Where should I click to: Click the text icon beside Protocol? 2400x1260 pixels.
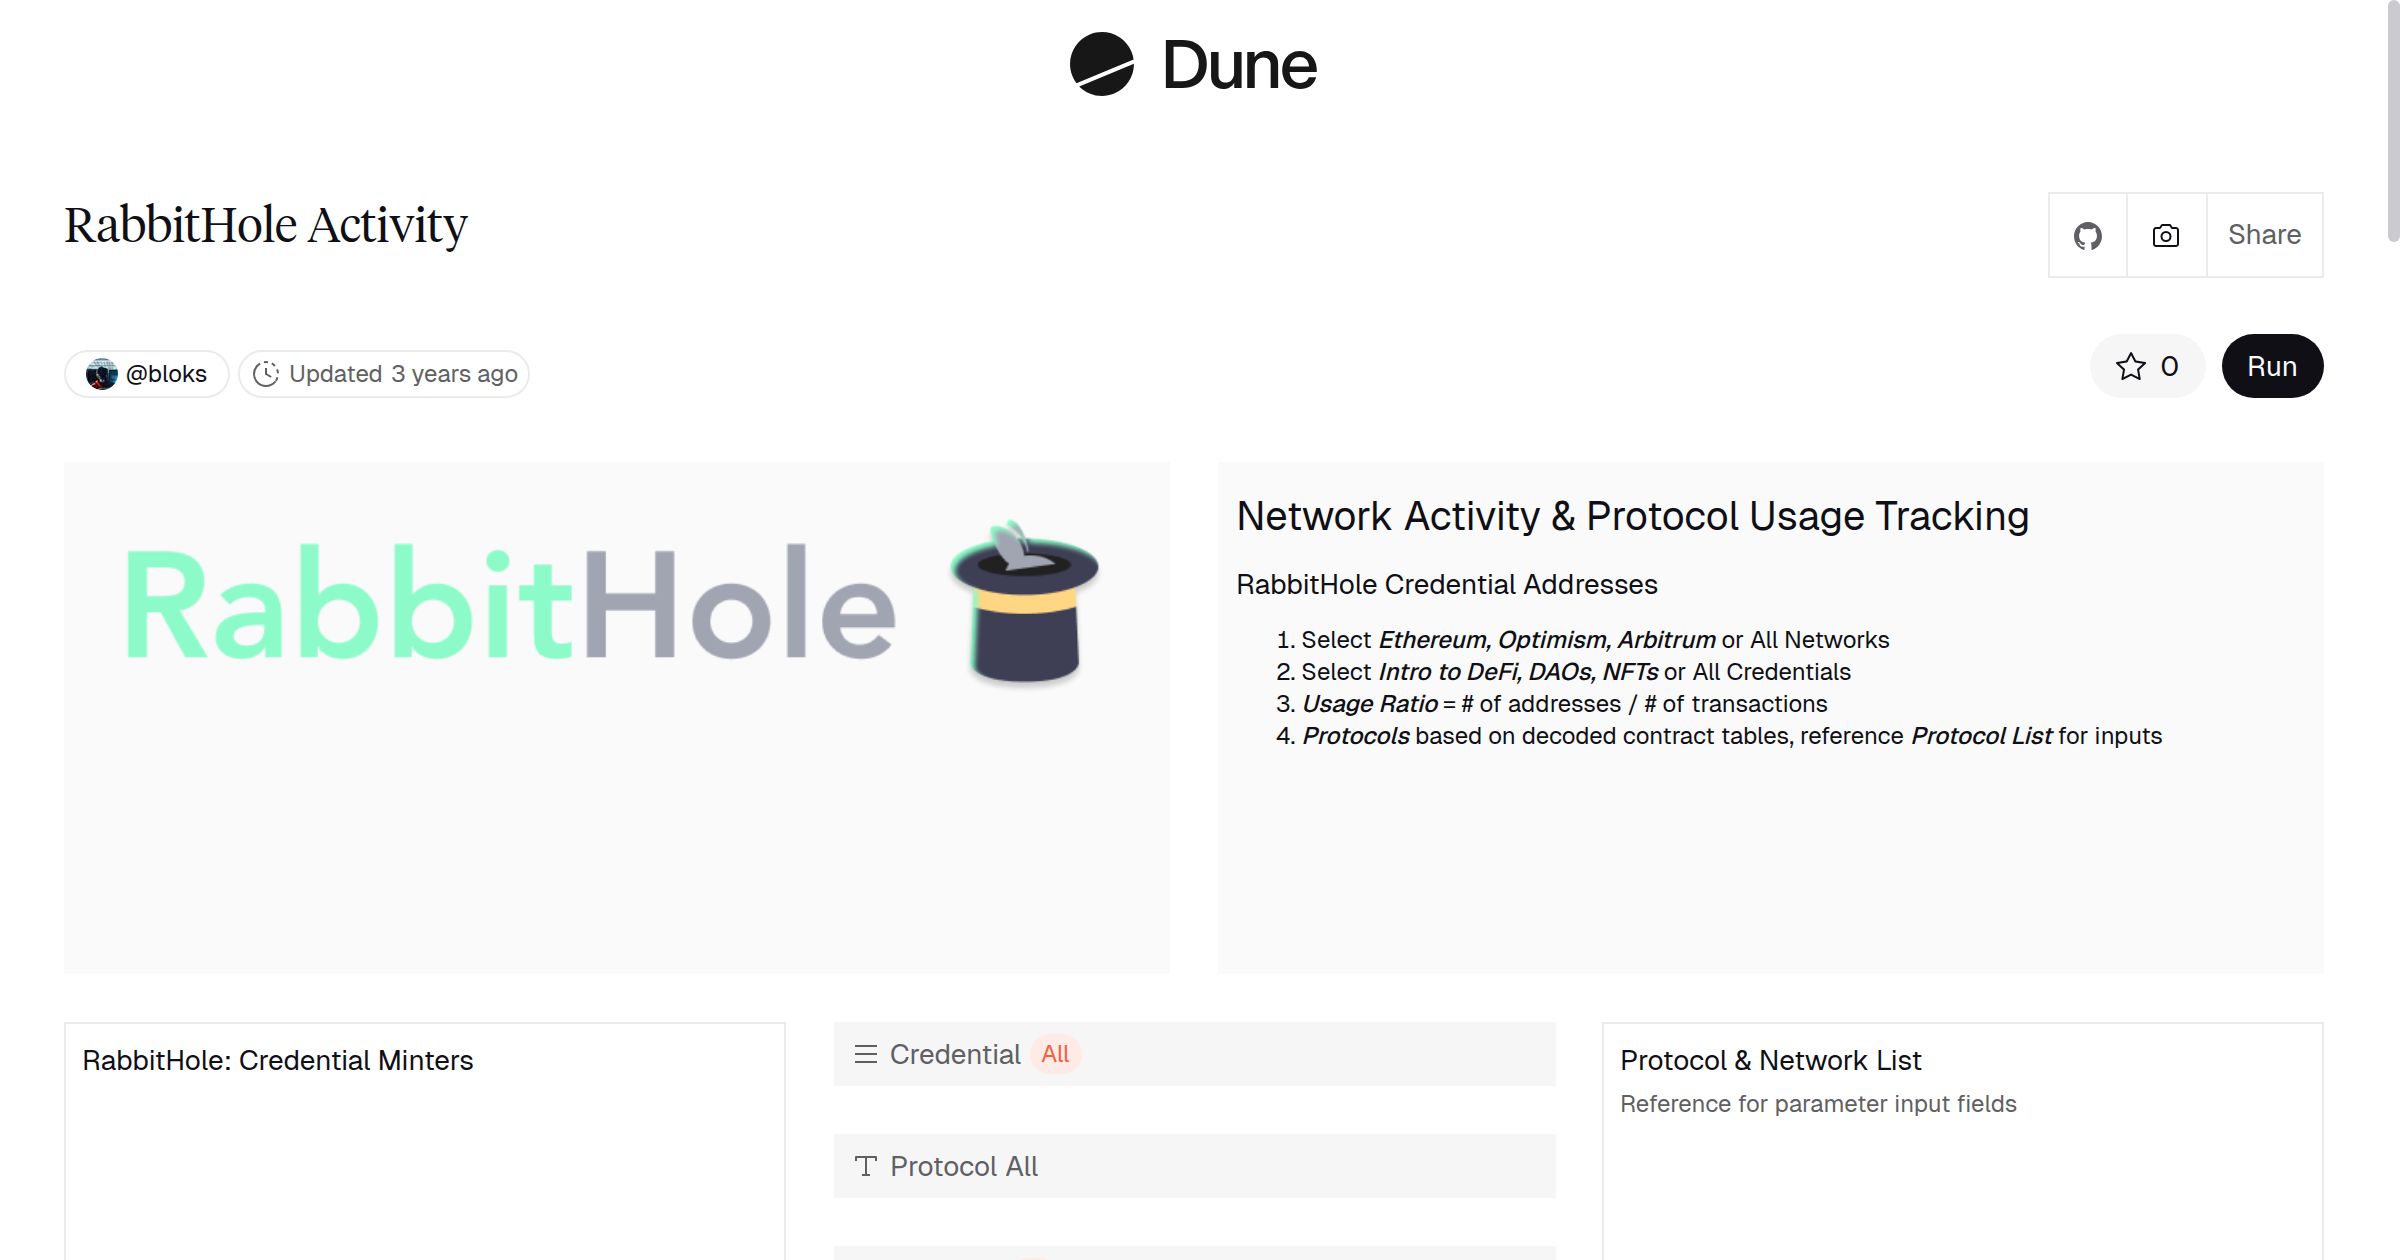865,1166
